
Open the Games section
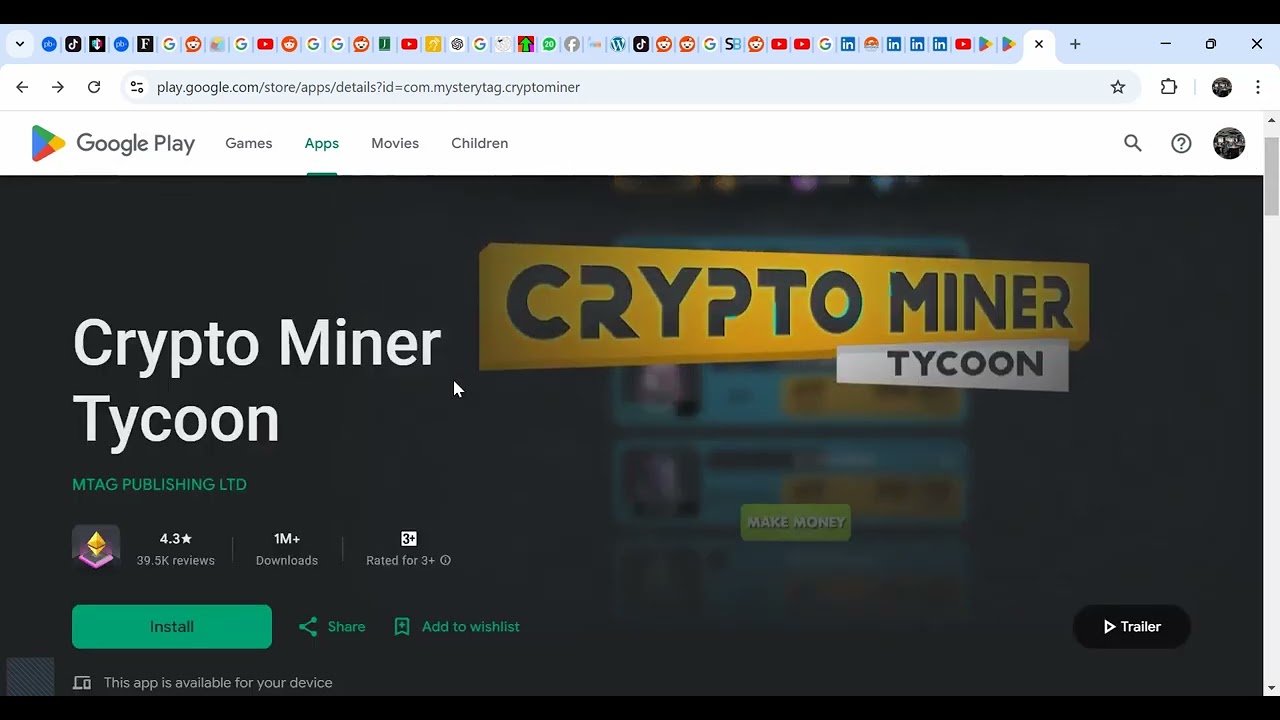[249, 143]
